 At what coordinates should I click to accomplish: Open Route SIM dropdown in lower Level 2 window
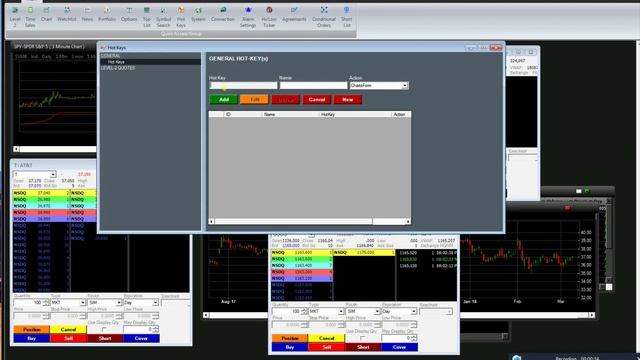(x=377, y=311)
